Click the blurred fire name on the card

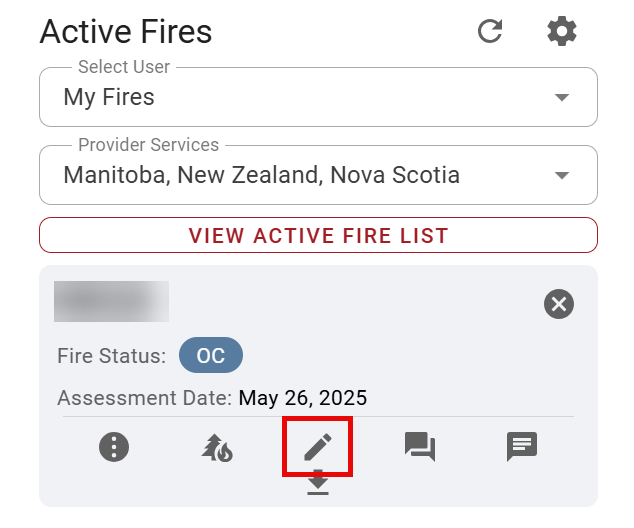click(111, 301)
